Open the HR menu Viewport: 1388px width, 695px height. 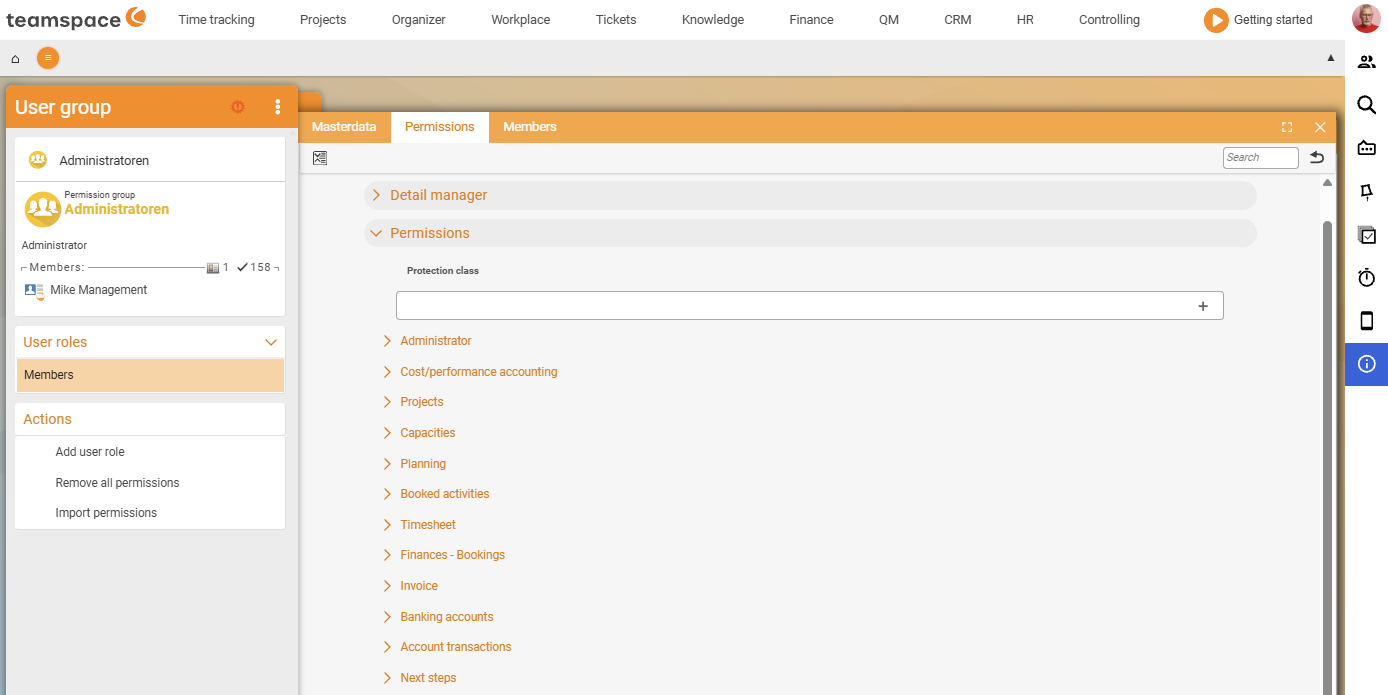tap(1025, 20)
